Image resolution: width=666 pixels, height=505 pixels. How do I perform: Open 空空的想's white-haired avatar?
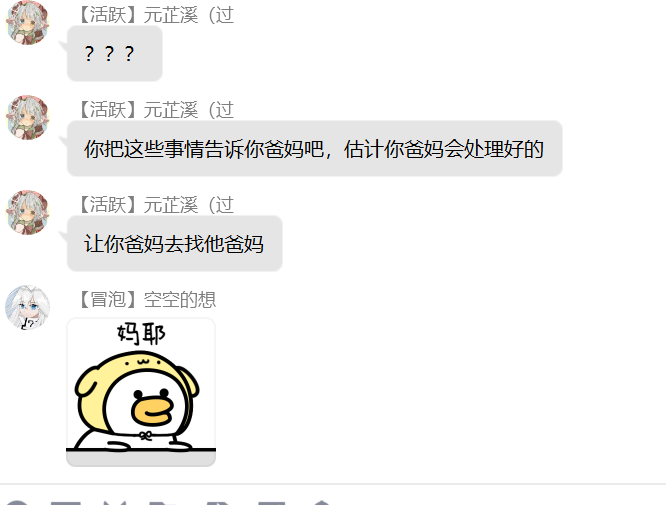click(28, 308)
